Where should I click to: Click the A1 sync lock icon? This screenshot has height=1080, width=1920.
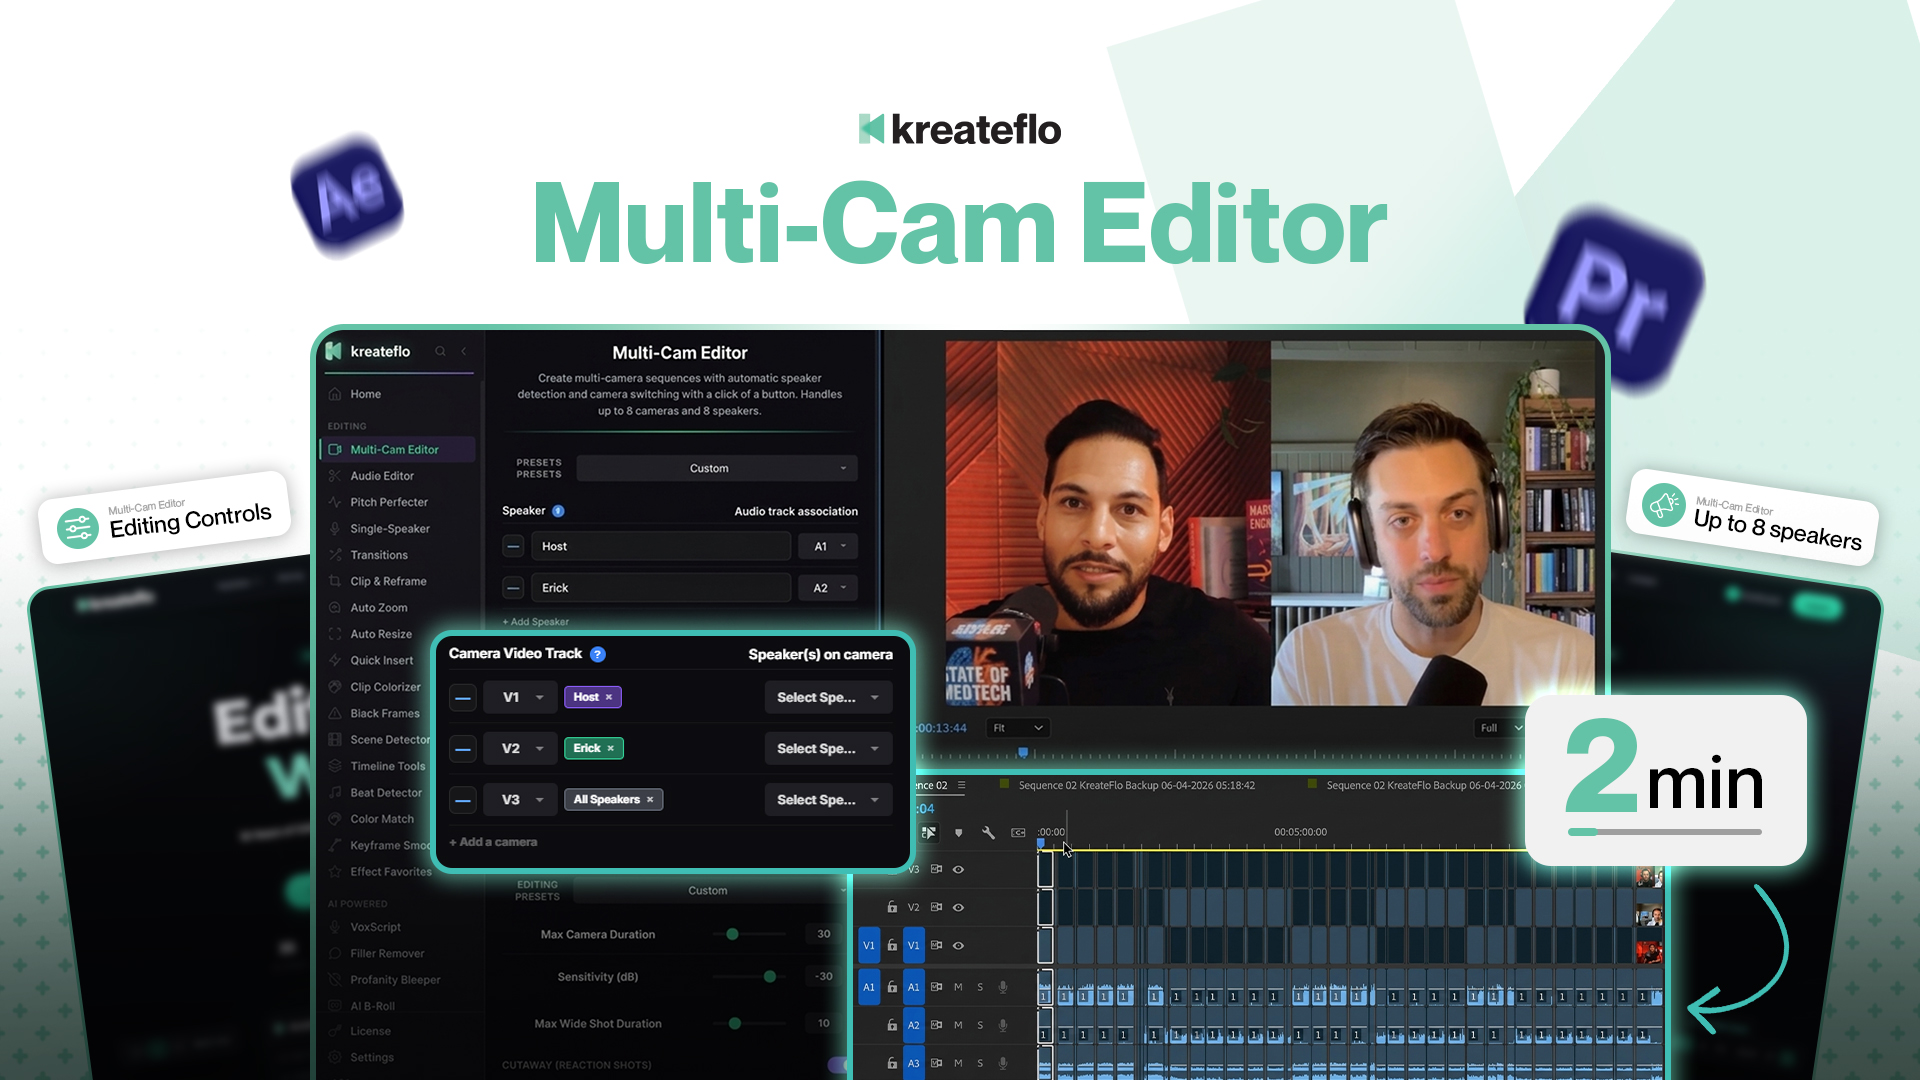pyautogui.click(x=936, y=987)
